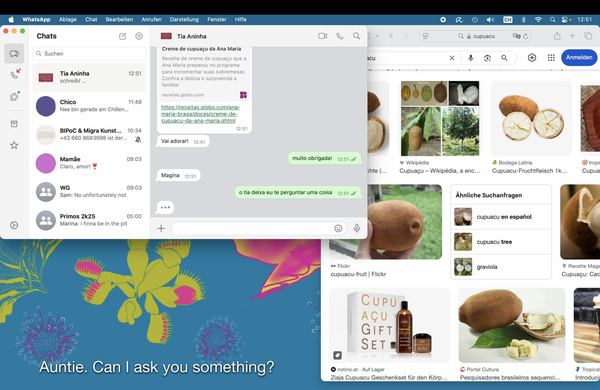
Task: Open the BIPoC & Migra Kunst group chat
Action: [x=89, y=134]
